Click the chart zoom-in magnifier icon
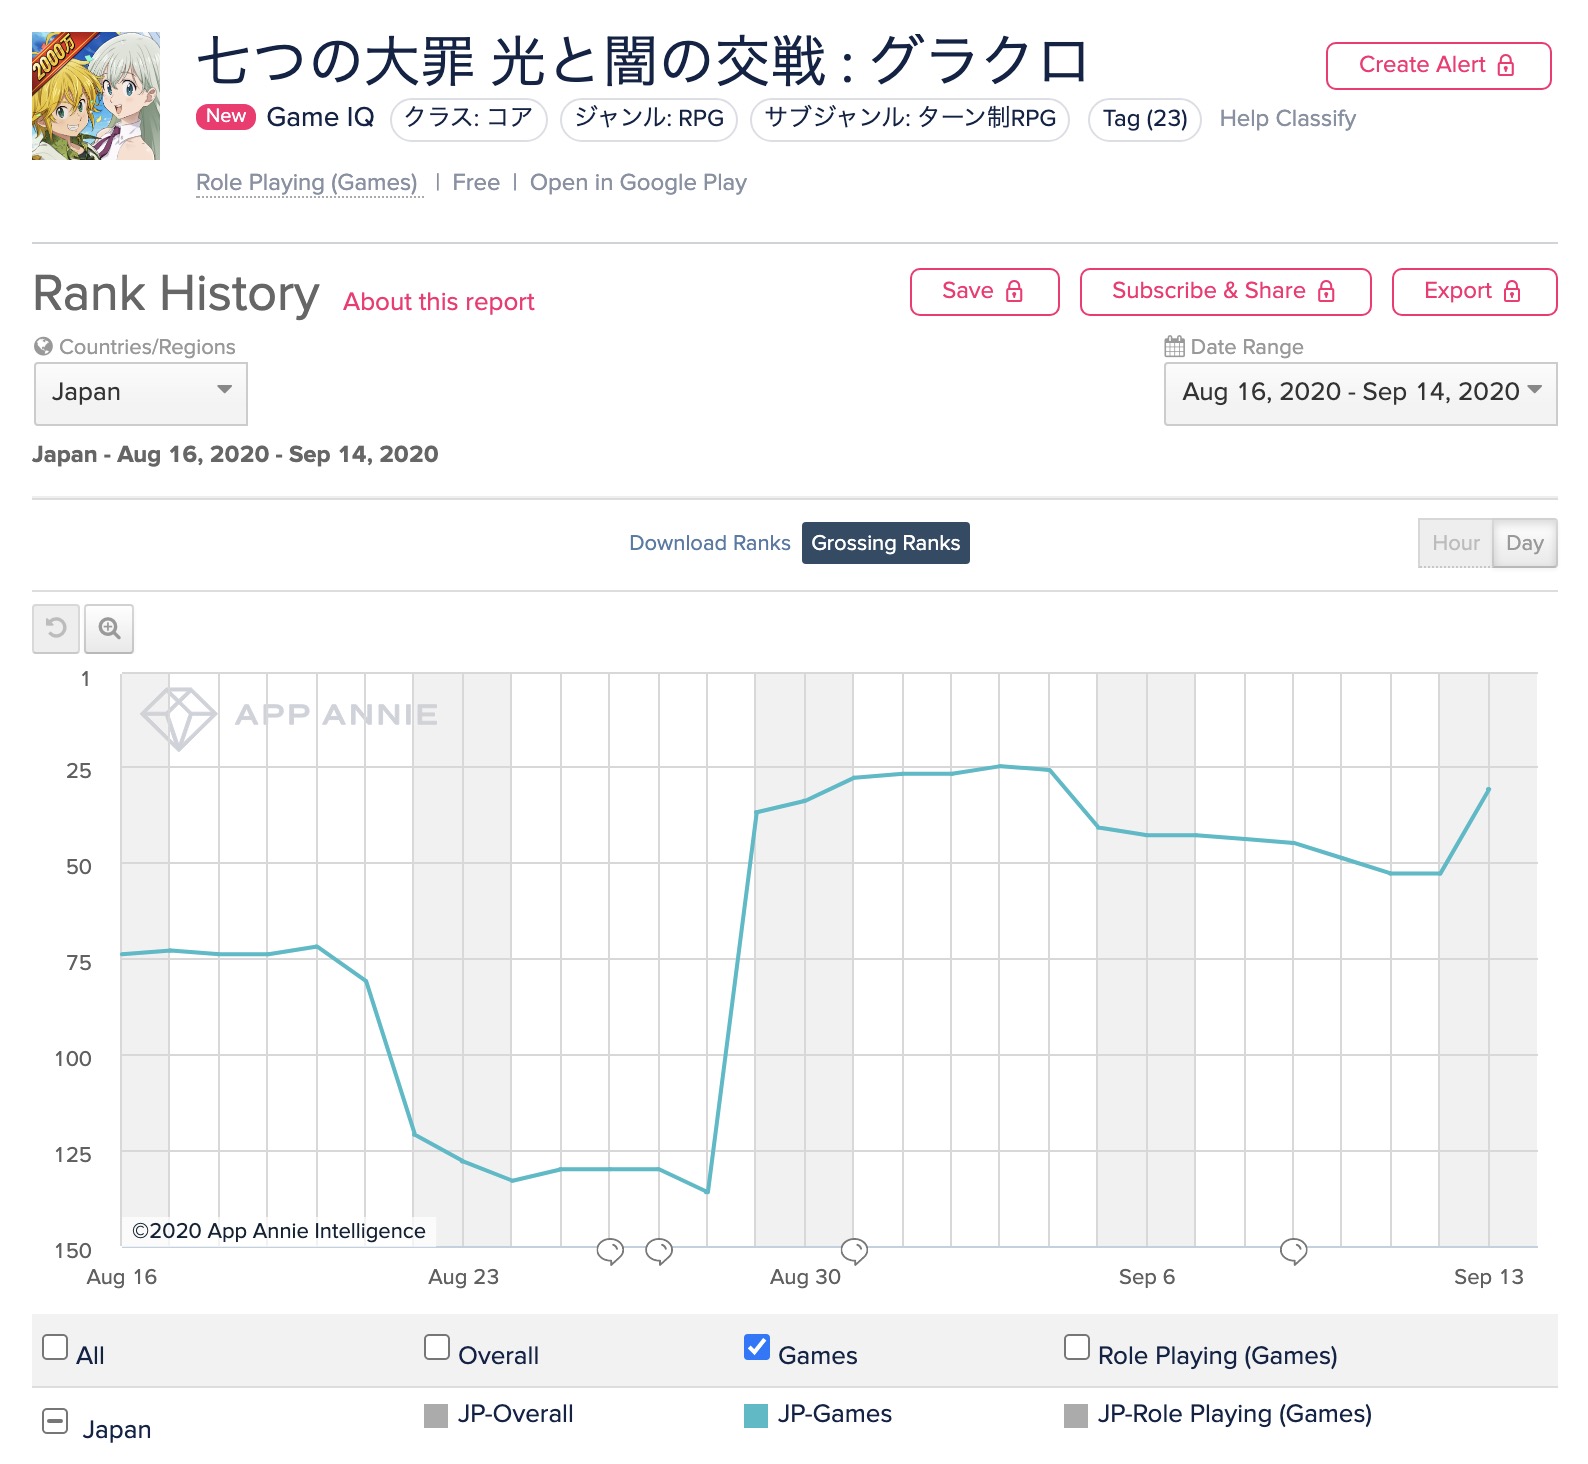 pos(109,628)
